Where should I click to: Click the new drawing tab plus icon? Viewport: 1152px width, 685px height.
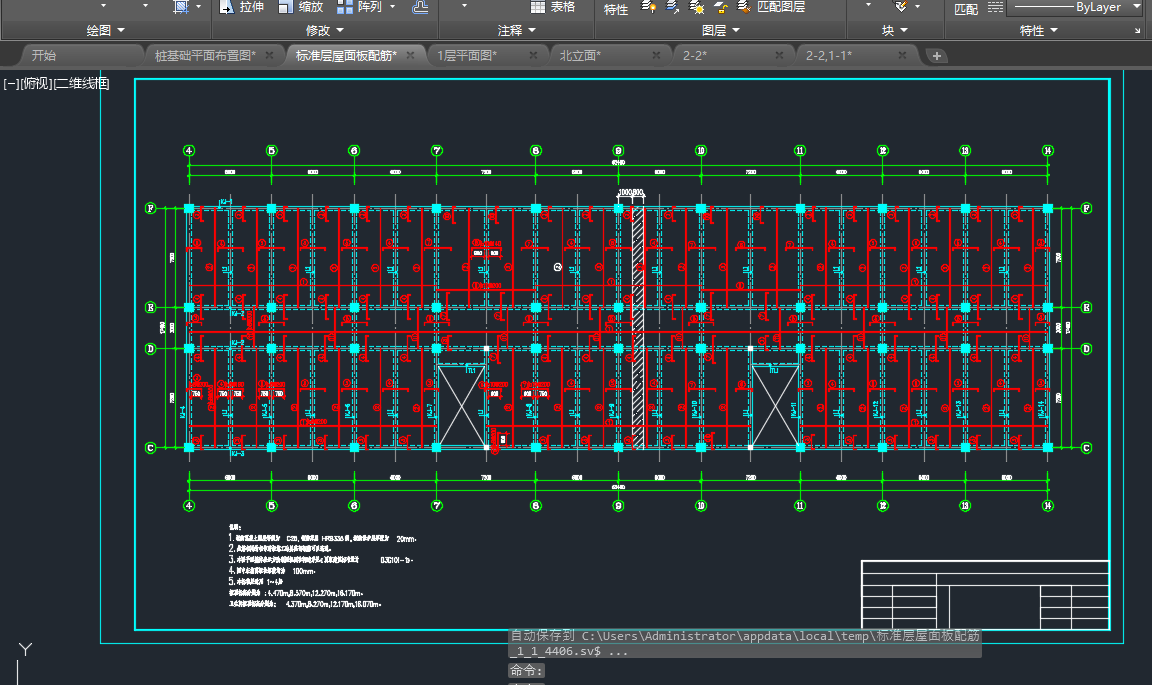click(x=936, y=56)
